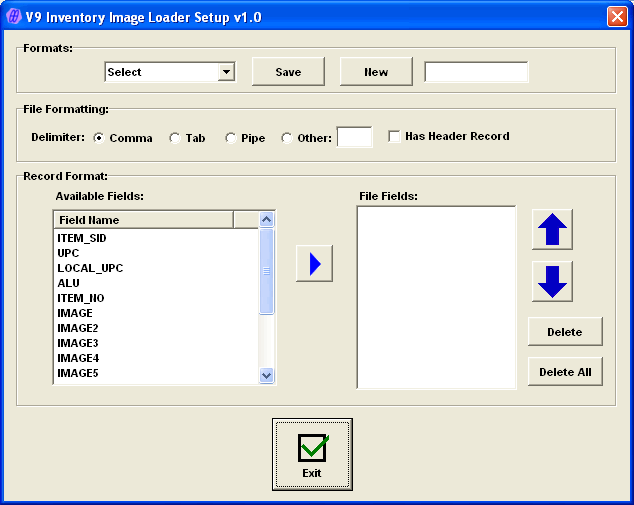Viewport: 634px width, 505px height.
Task: Move selected file field up
Action: 552,229
